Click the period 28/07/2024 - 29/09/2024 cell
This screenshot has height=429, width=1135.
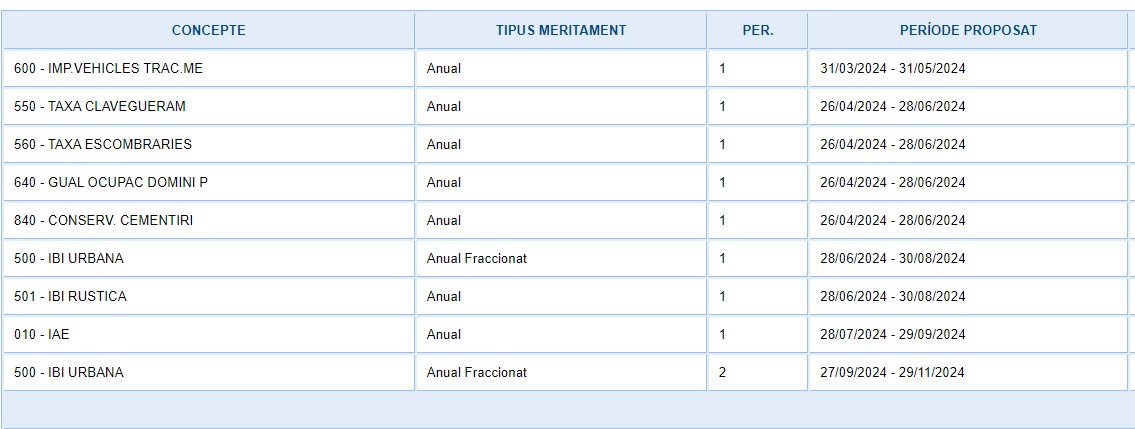point(892,335)
